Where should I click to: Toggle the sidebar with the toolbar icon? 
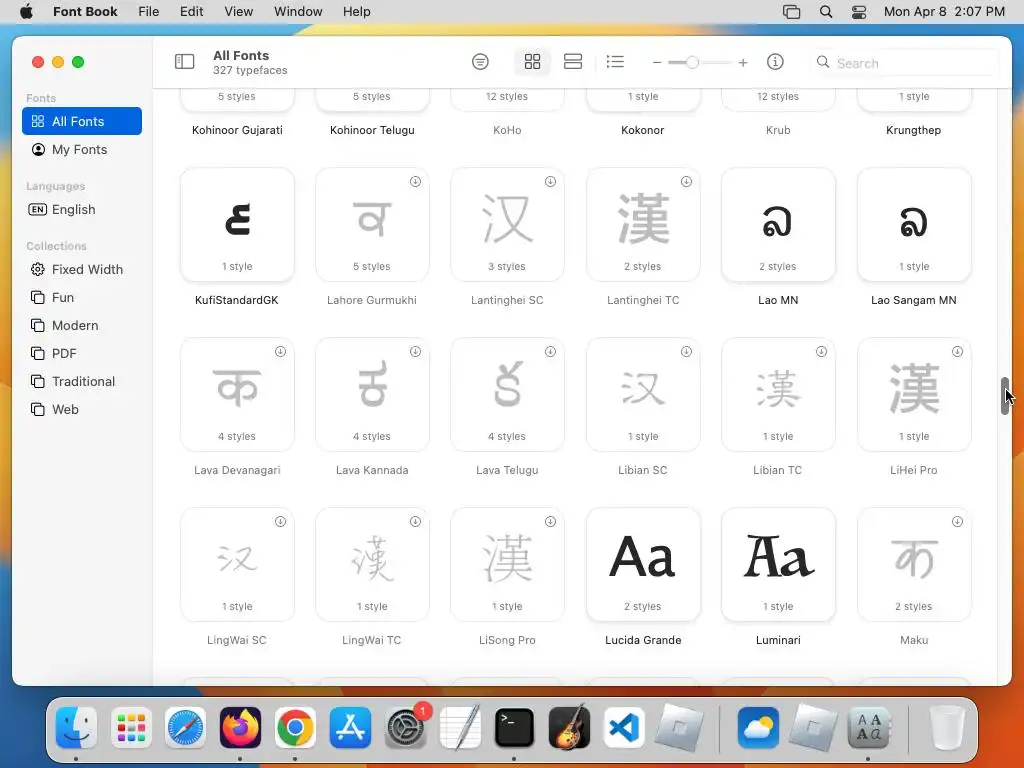pyautogui.click(x=184, y=62)
